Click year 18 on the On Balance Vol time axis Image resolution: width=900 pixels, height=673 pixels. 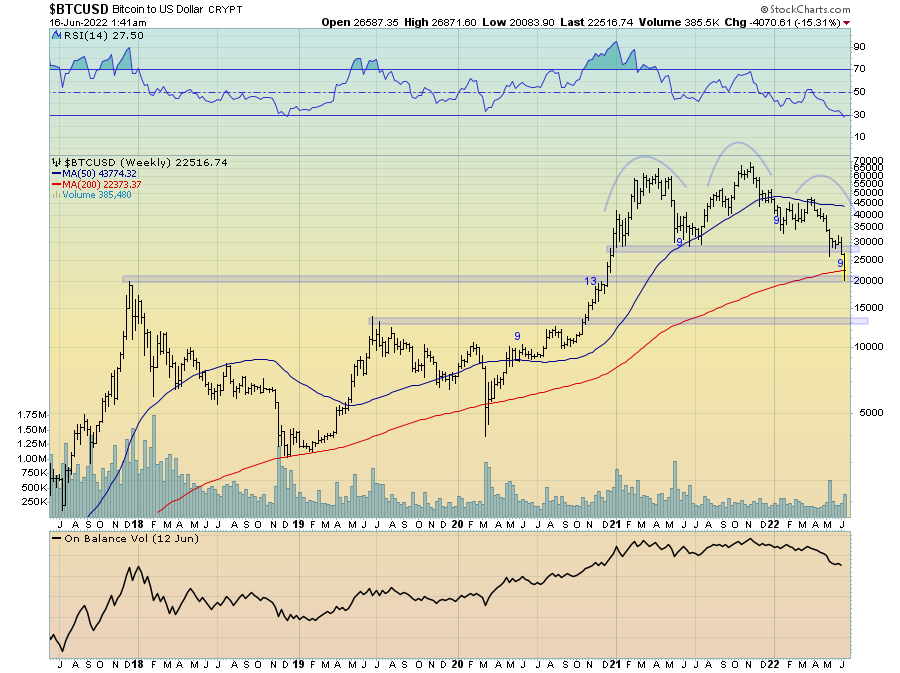tap(138, 664)
